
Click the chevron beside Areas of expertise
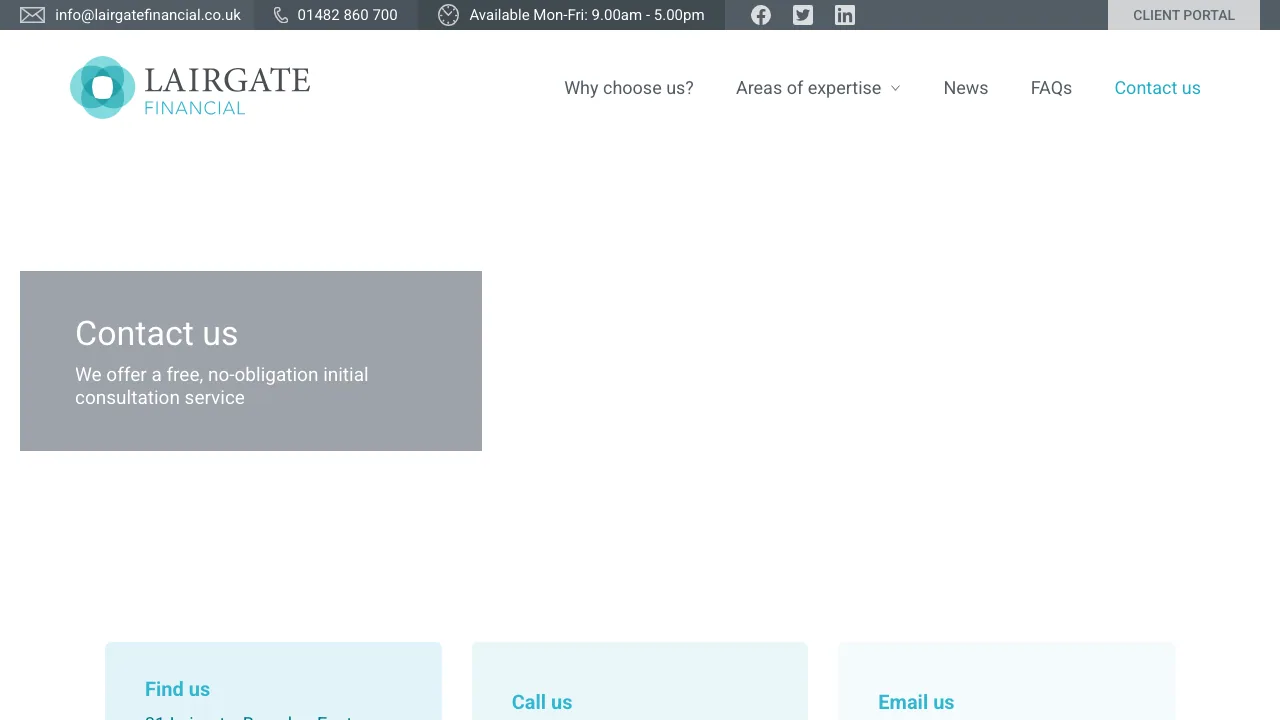tap(896, 88)
